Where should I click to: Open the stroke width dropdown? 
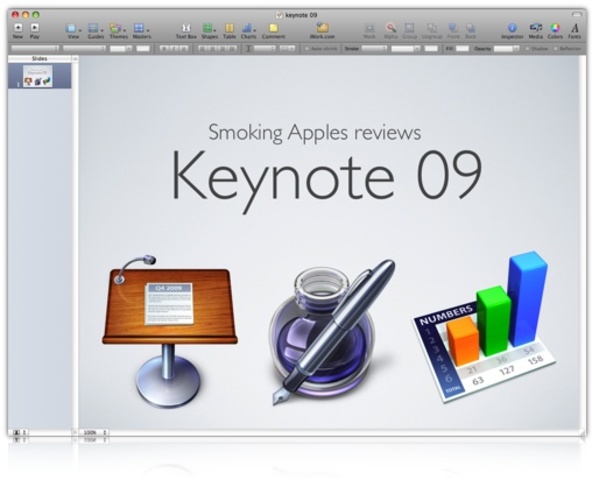pyautogui.click(x=405, y=48)
